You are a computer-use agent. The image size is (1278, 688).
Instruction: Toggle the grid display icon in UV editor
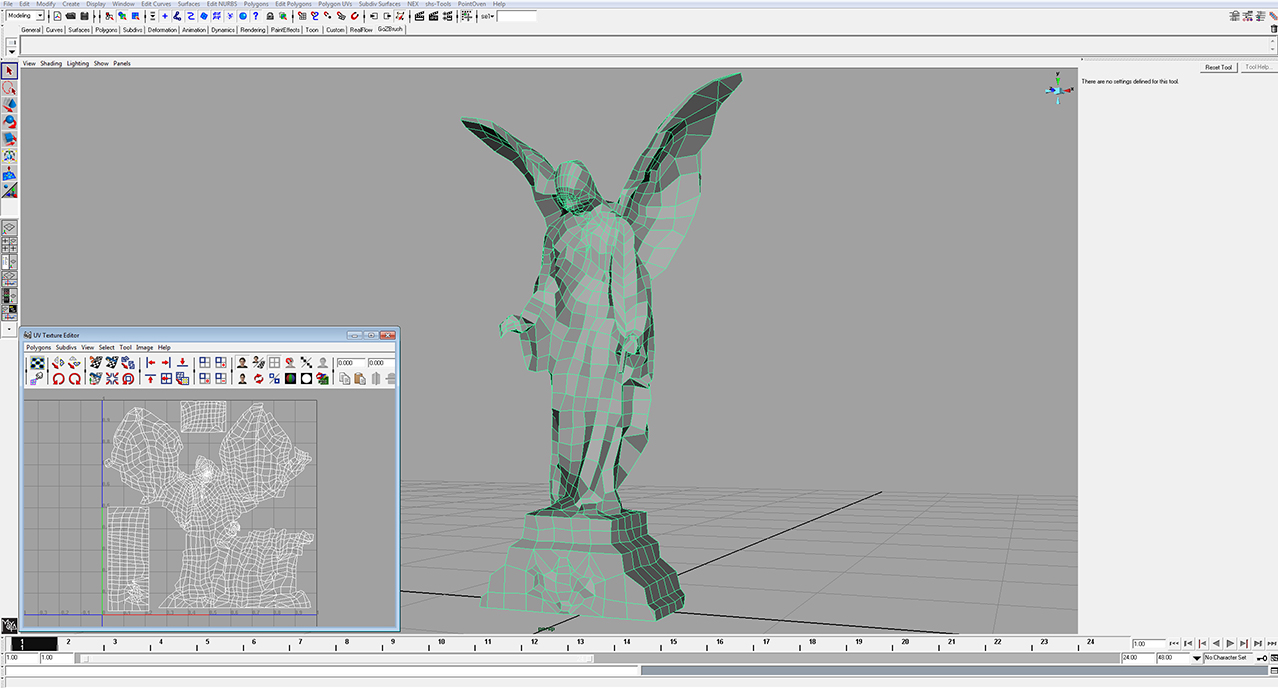[x=274, y=362]
